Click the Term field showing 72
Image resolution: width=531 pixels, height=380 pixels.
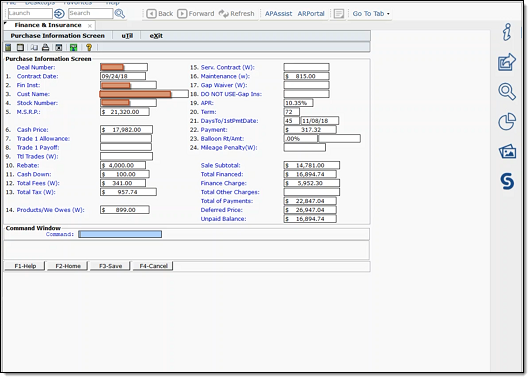tap(292, 112)
